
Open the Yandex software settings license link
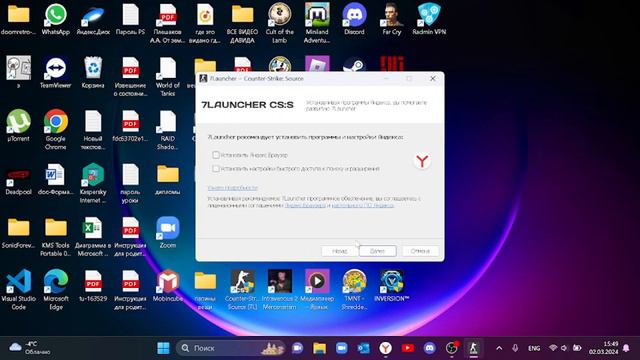click(363, 205)
